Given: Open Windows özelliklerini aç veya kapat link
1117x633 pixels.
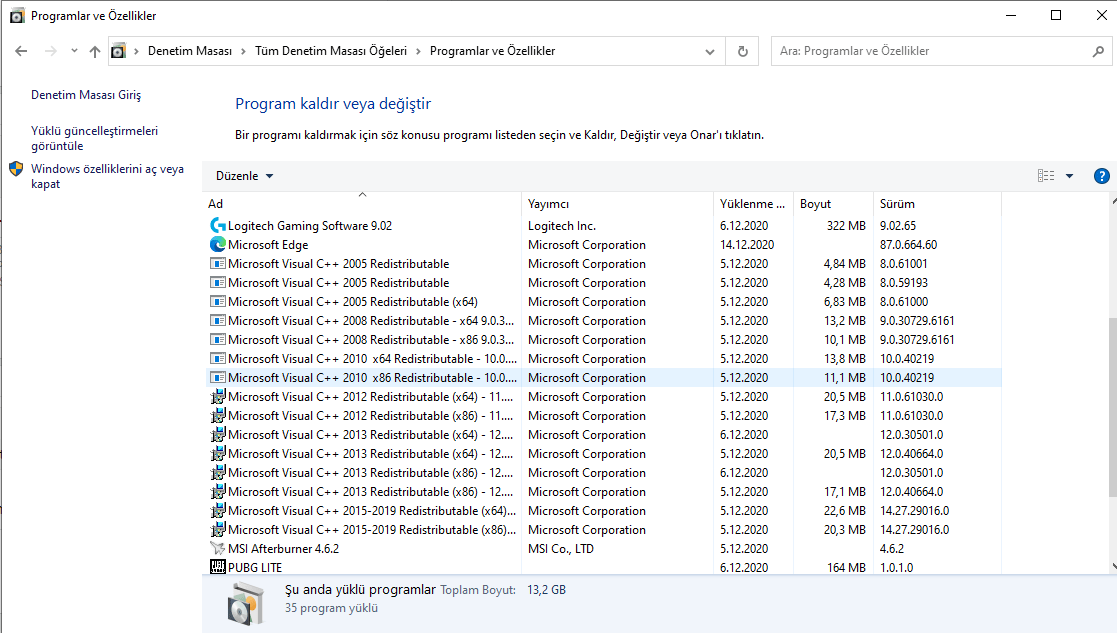Looking at the screenshot, I should pyautogui.click(x=108, y=176).
